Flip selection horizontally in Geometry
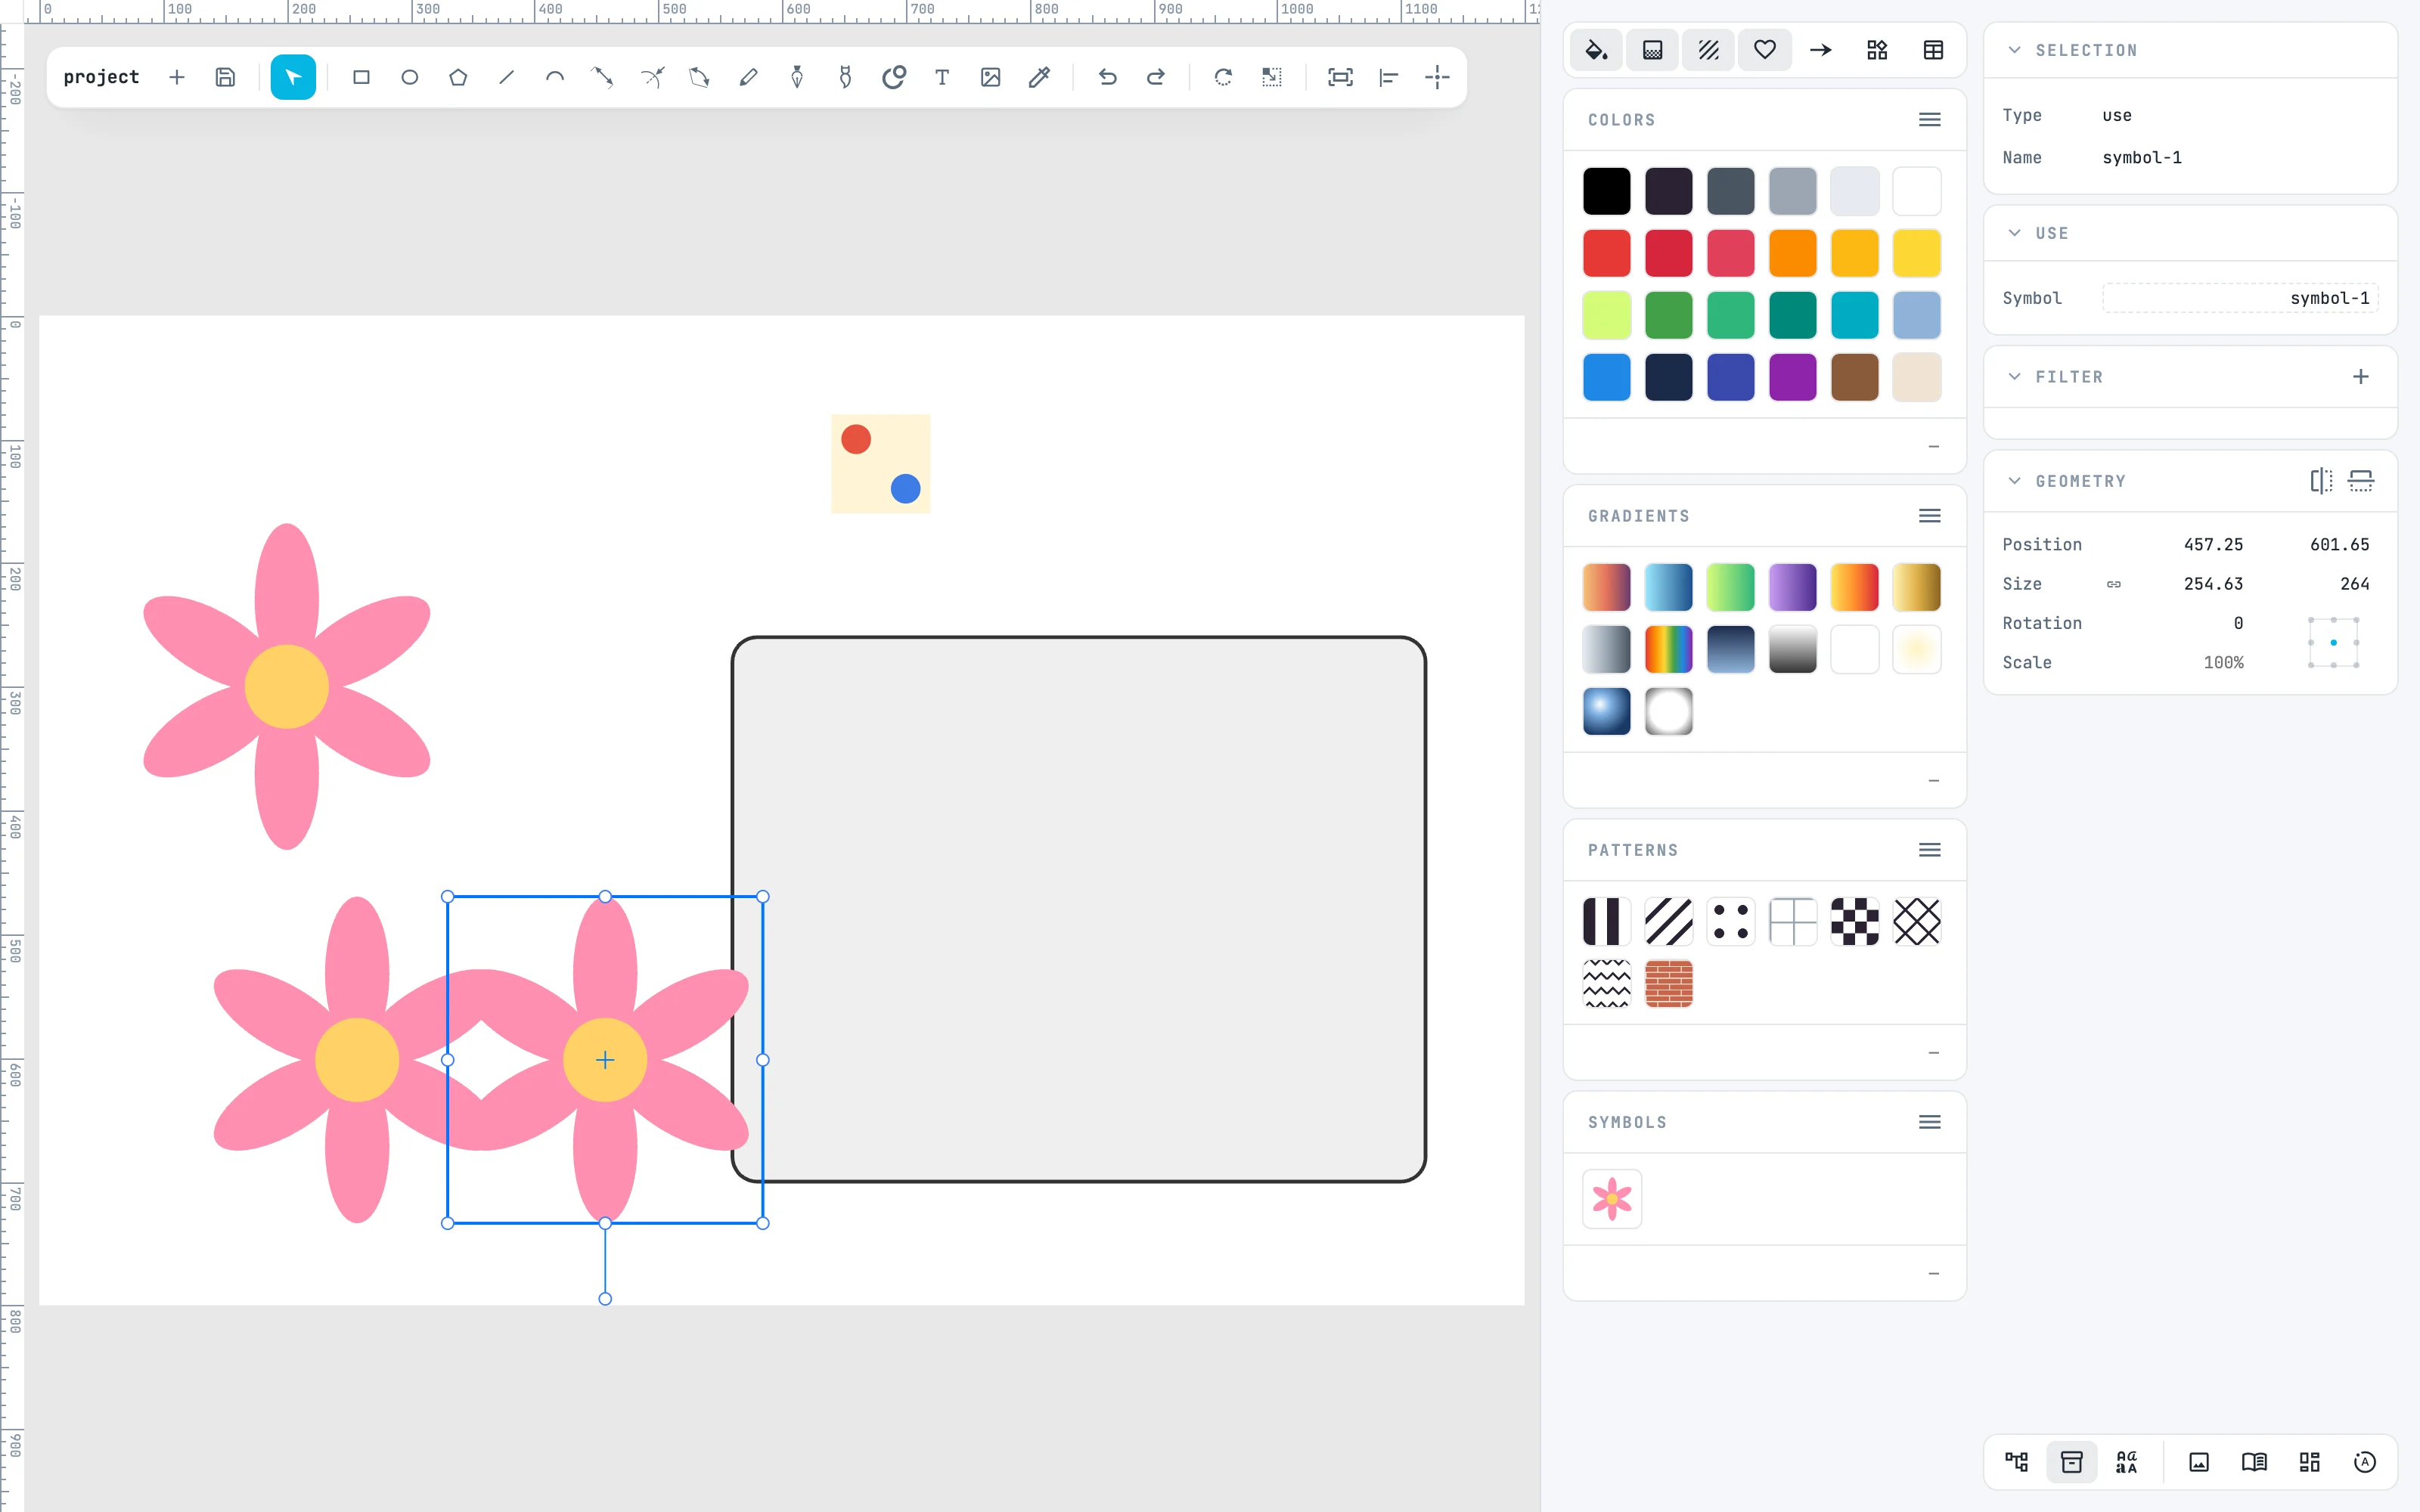This screenshot has width=2420, height=1512. [2321, 481]
